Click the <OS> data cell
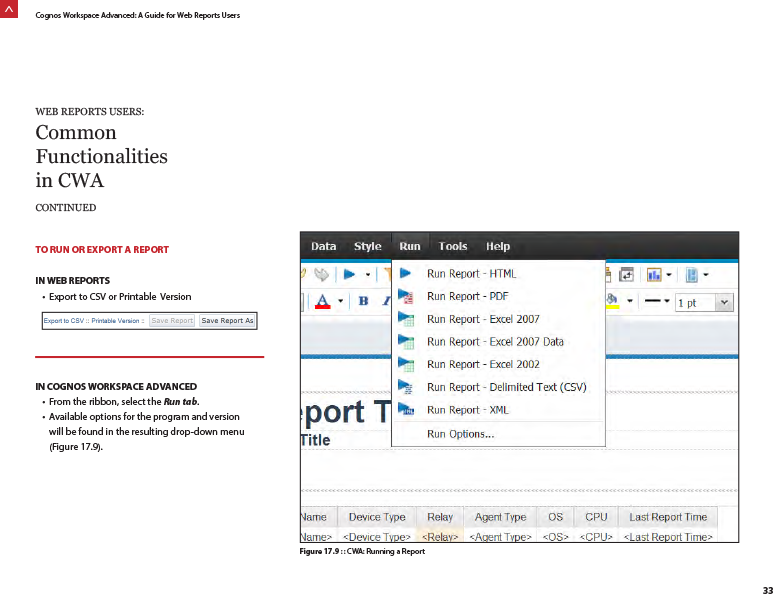 click(555, 536)
